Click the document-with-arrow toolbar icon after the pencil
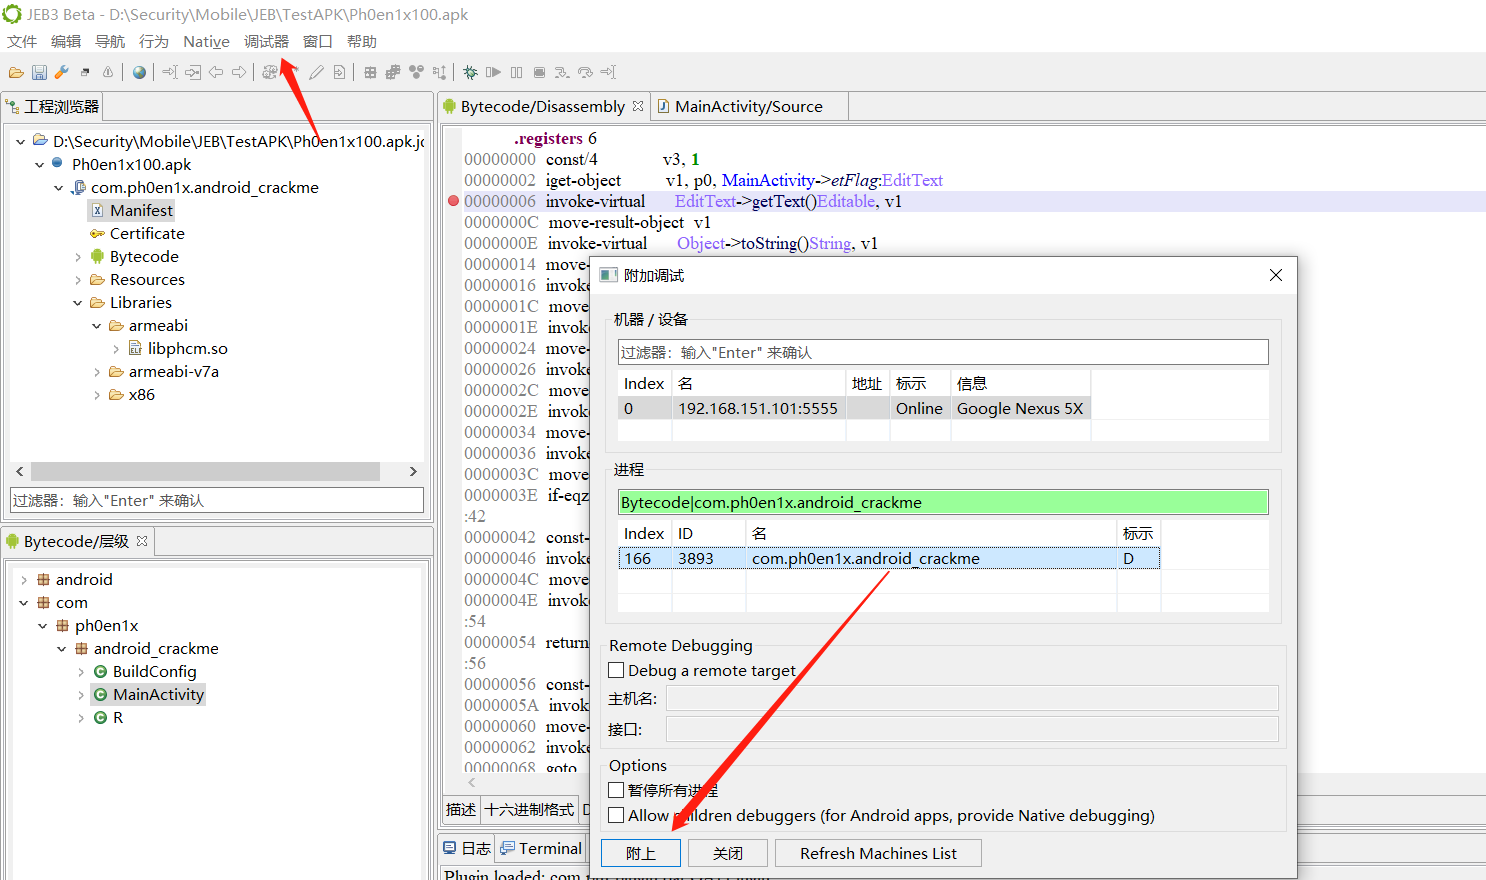Screen dimensions: 1486x880 click(x=339, y=72)
